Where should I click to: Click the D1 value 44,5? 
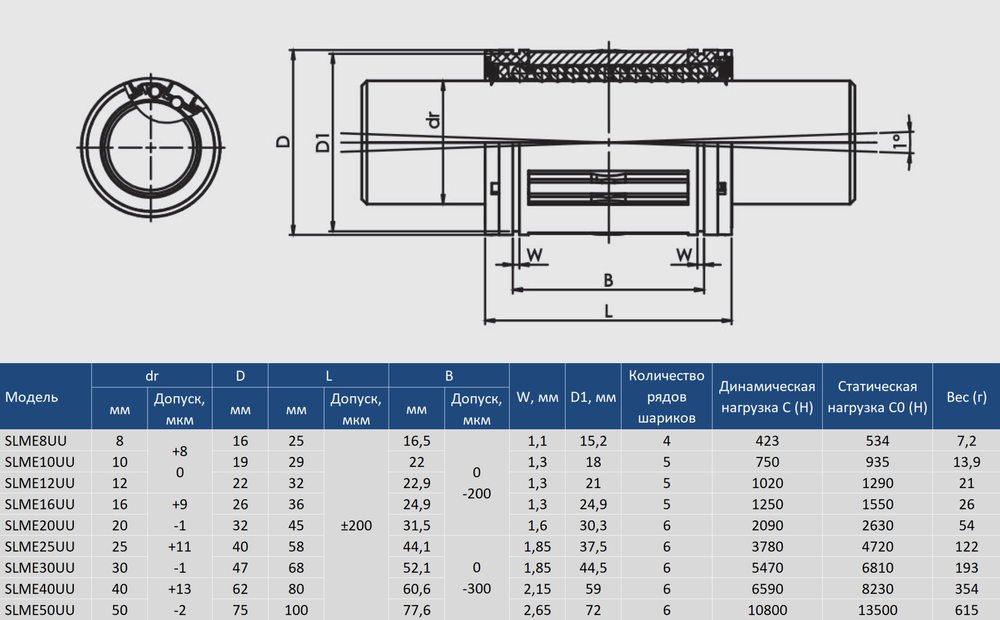(593, 567)
